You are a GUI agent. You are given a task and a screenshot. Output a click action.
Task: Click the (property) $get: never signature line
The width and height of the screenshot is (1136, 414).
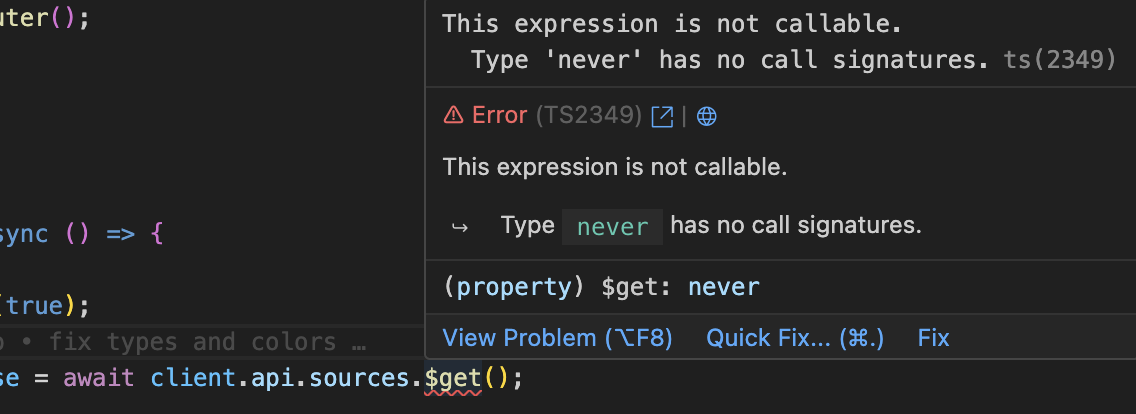click(x=600, y=288)
